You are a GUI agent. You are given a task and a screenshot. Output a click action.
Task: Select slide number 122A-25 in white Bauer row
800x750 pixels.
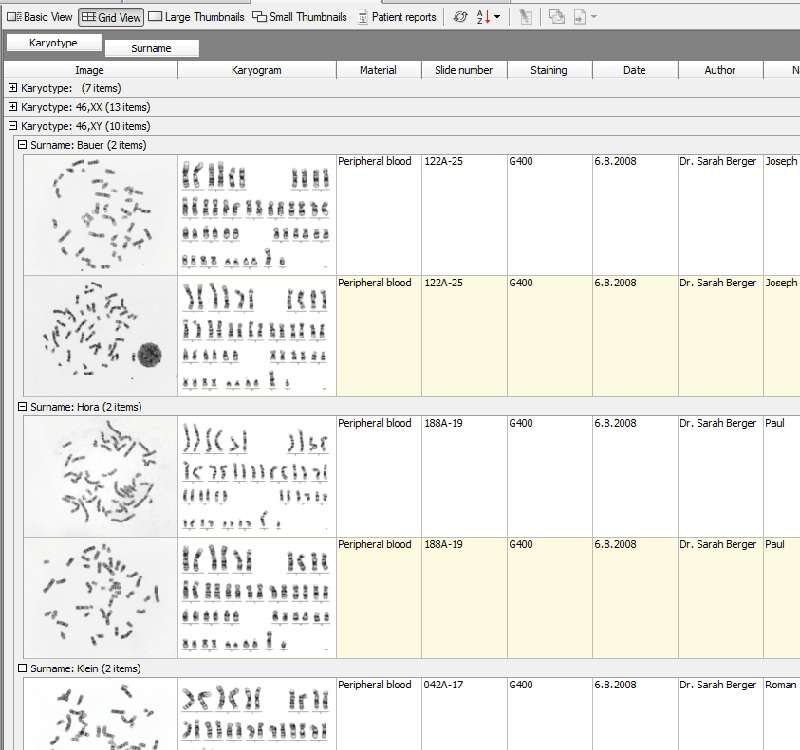443,161
